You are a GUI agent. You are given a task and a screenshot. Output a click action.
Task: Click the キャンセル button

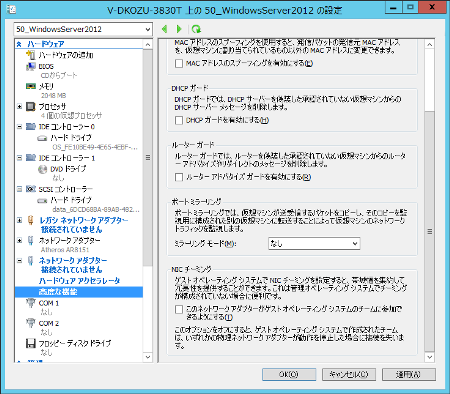pyautogui.click(x=349, y=374)
